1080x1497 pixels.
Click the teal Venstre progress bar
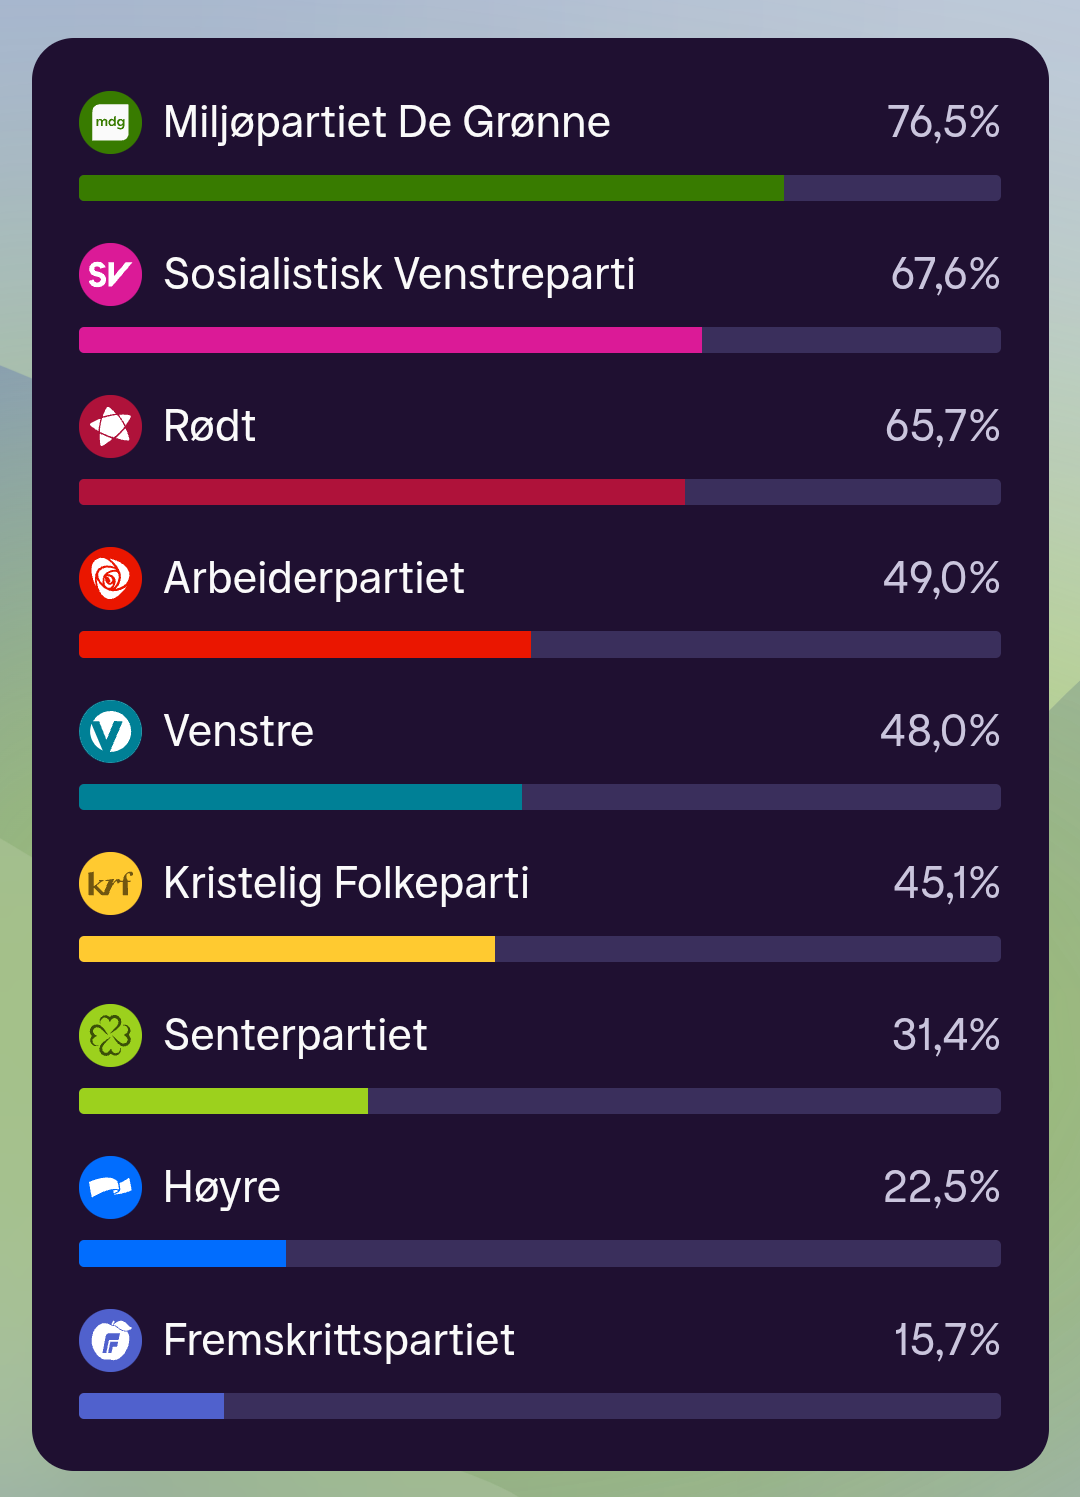[300, 797]
